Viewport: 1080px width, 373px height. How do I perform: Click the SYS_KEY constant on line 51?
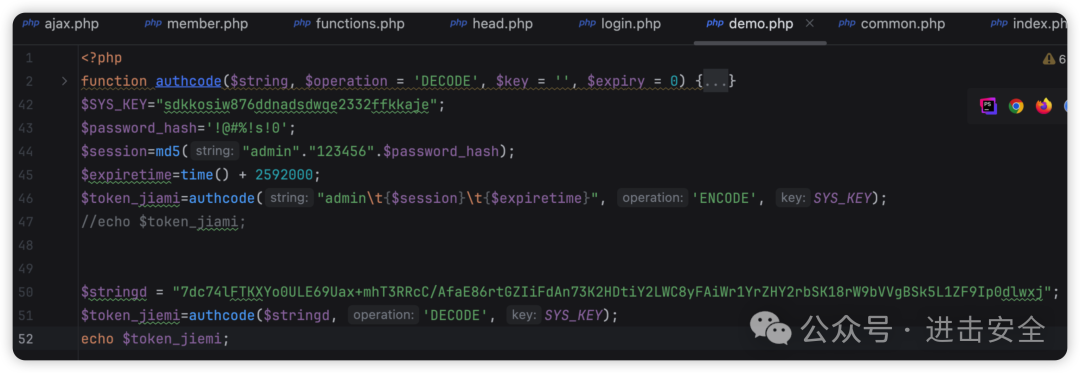[572, 316]
